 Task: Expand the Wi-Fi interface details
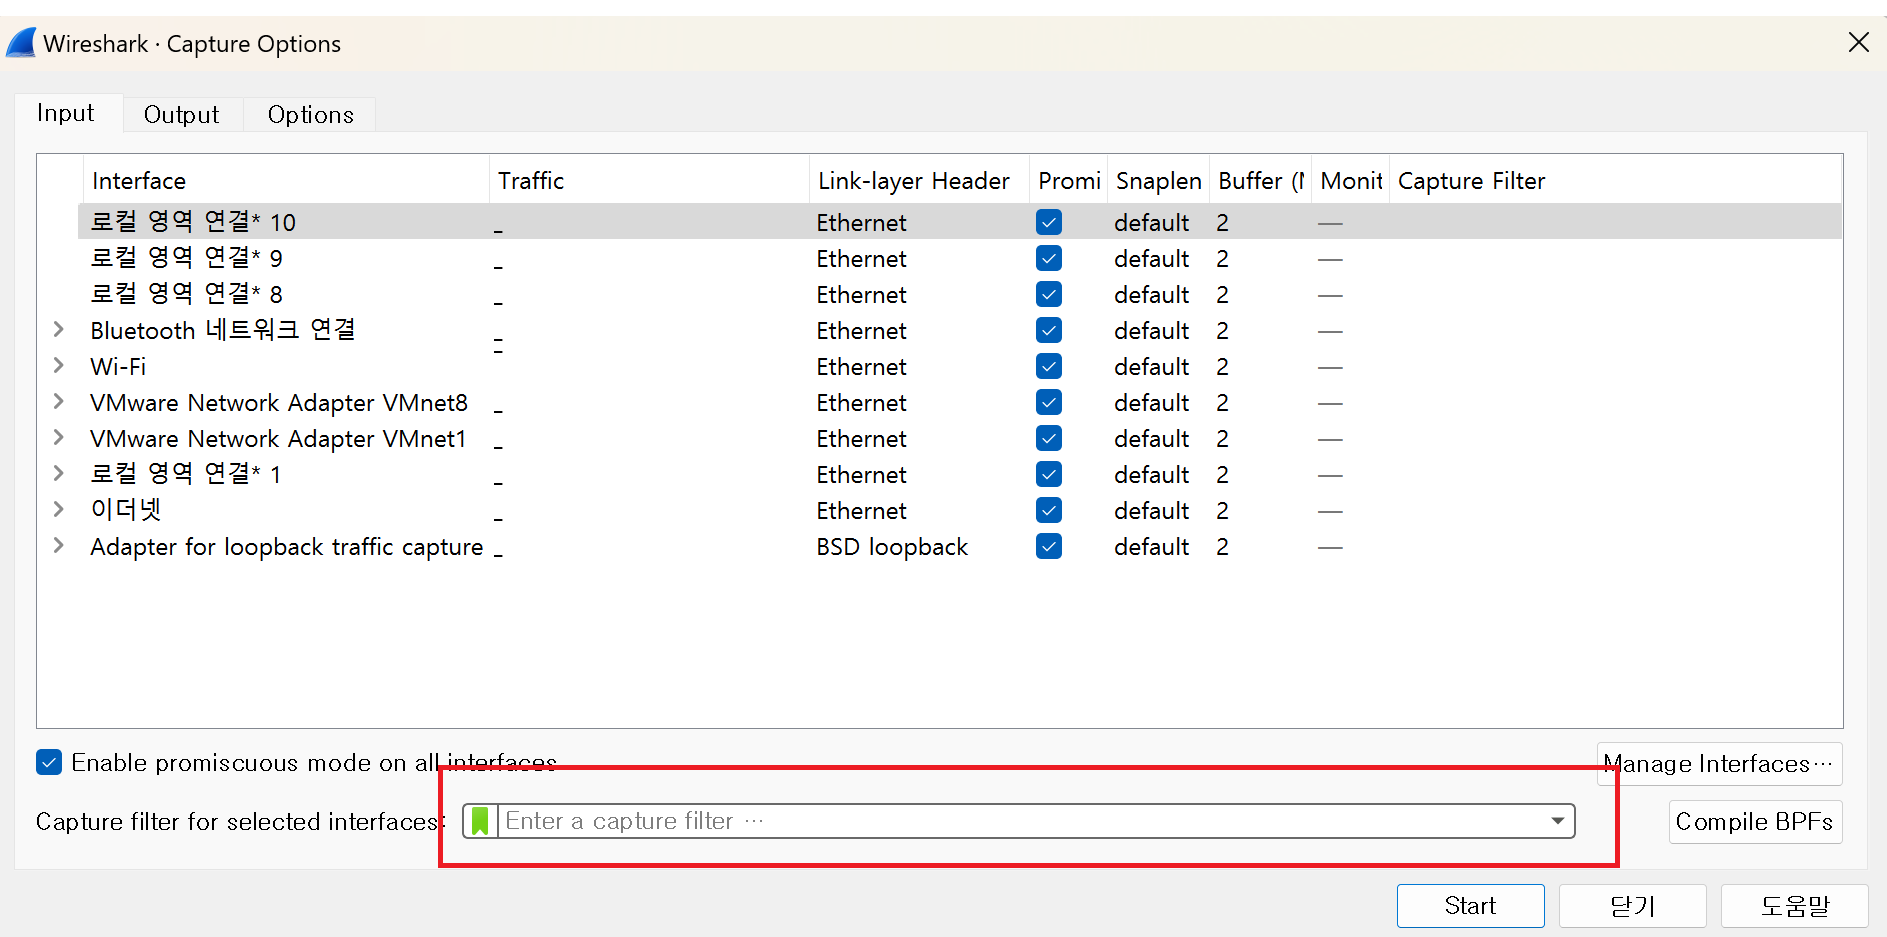click(x=58, y=365)
